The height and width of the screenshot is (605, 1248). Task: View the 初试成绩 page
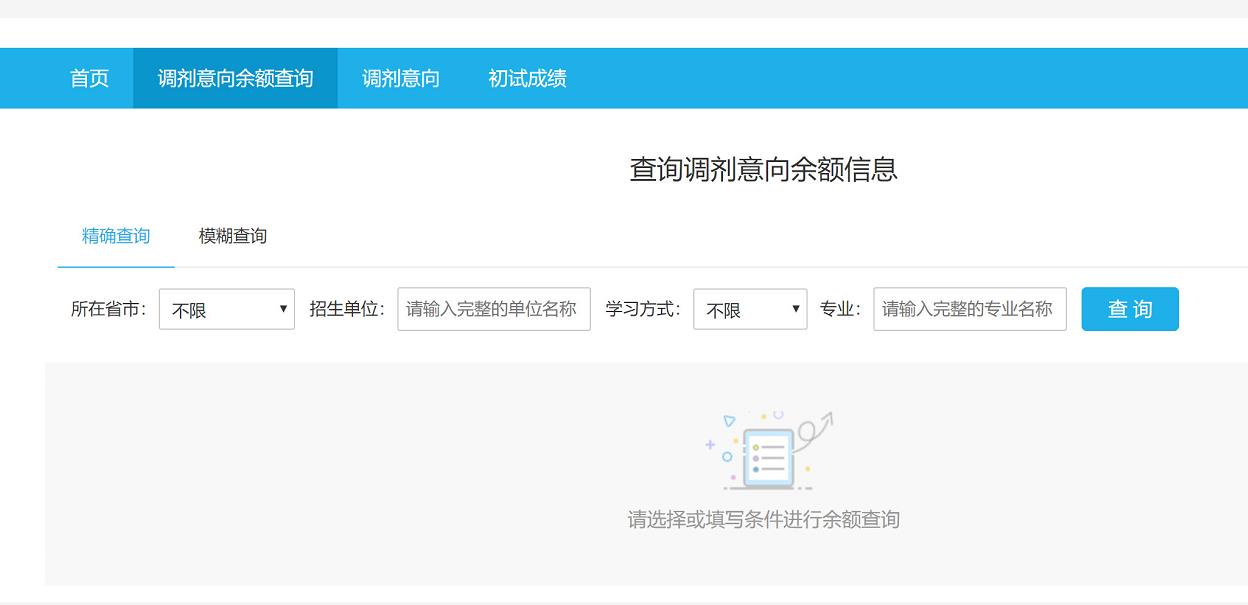[x=527, y=78]
